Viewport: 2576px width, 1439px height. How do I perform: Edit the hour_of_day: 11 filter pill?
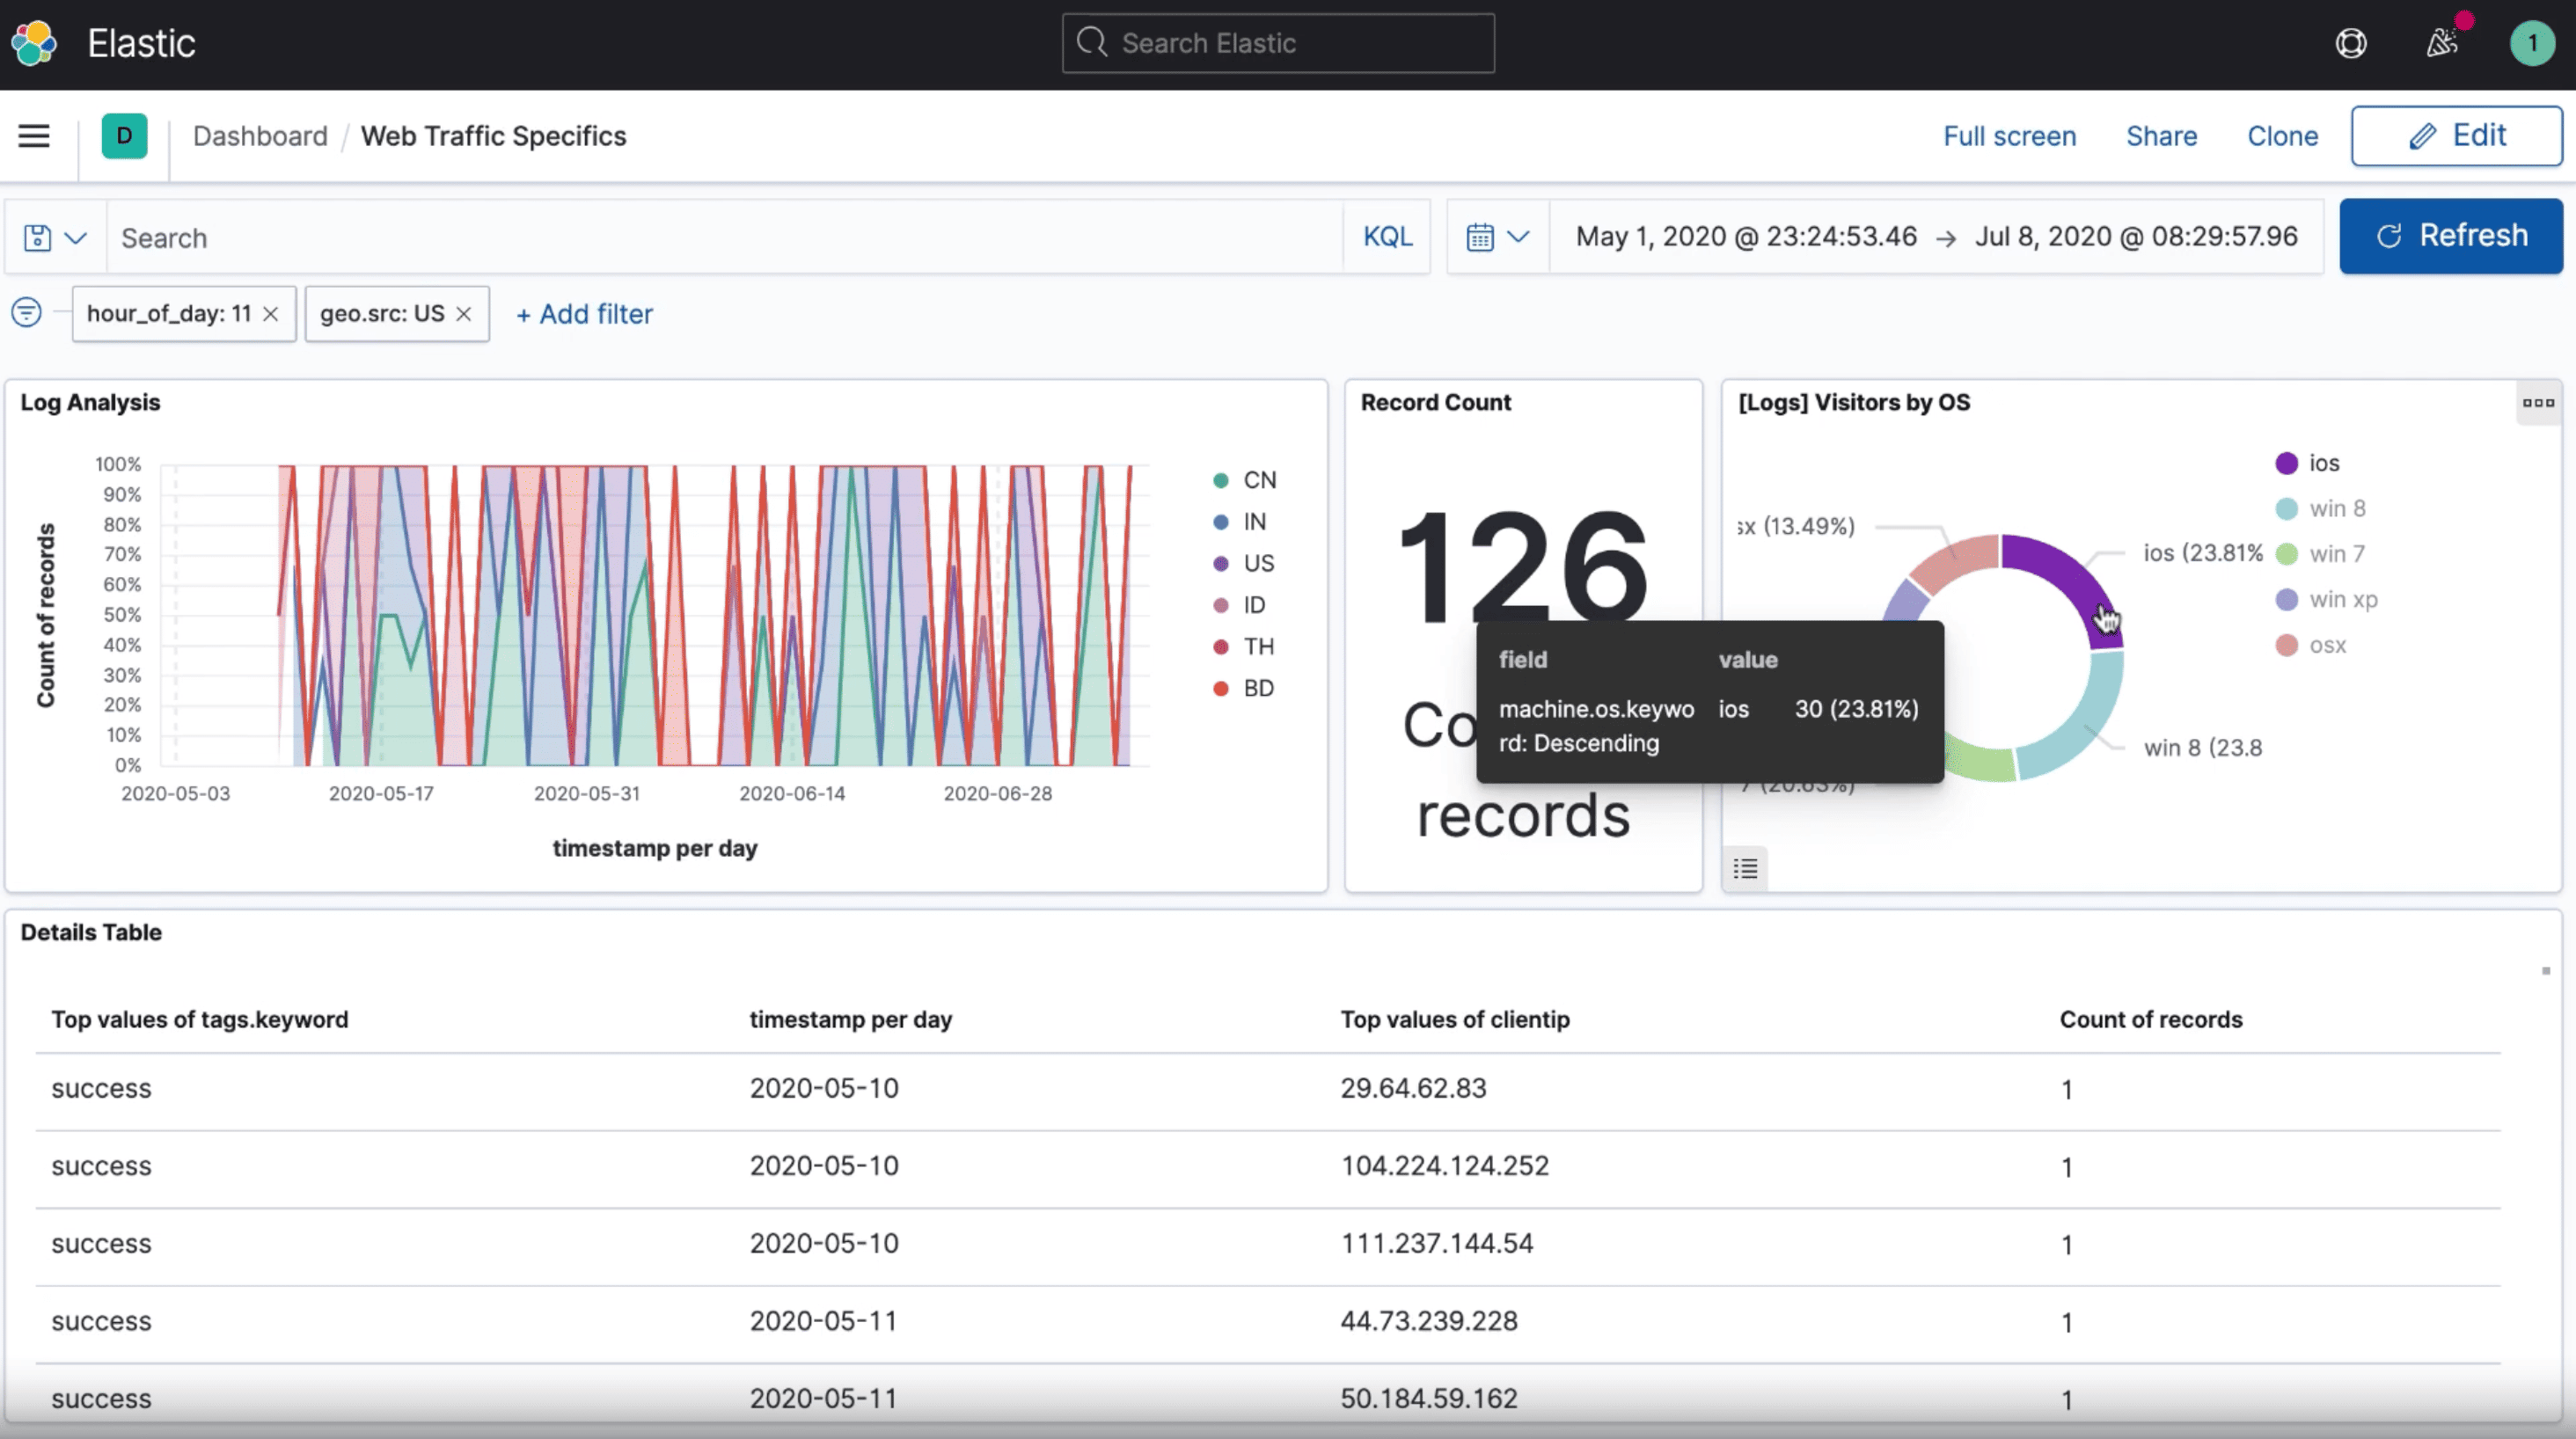tap(168, 314)
